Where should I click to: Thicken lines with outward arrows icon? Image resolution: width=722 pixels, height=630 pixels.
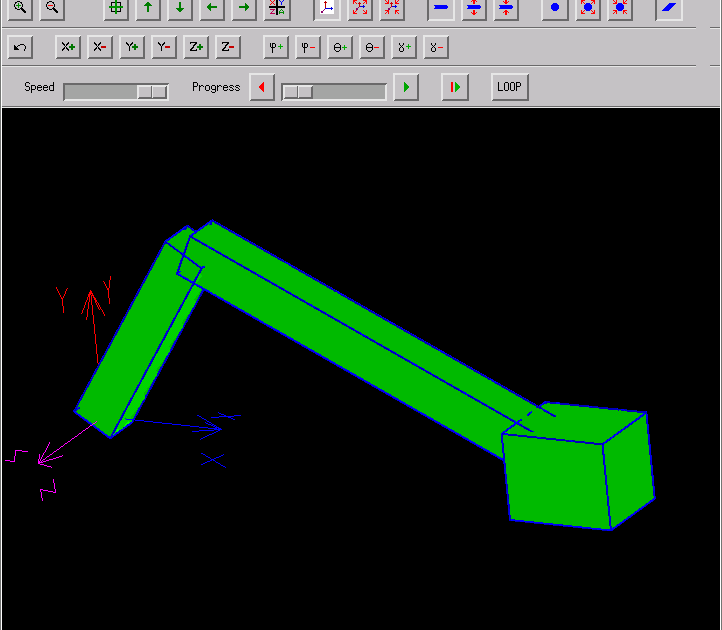pyautogui.click(x=474, y=8)
